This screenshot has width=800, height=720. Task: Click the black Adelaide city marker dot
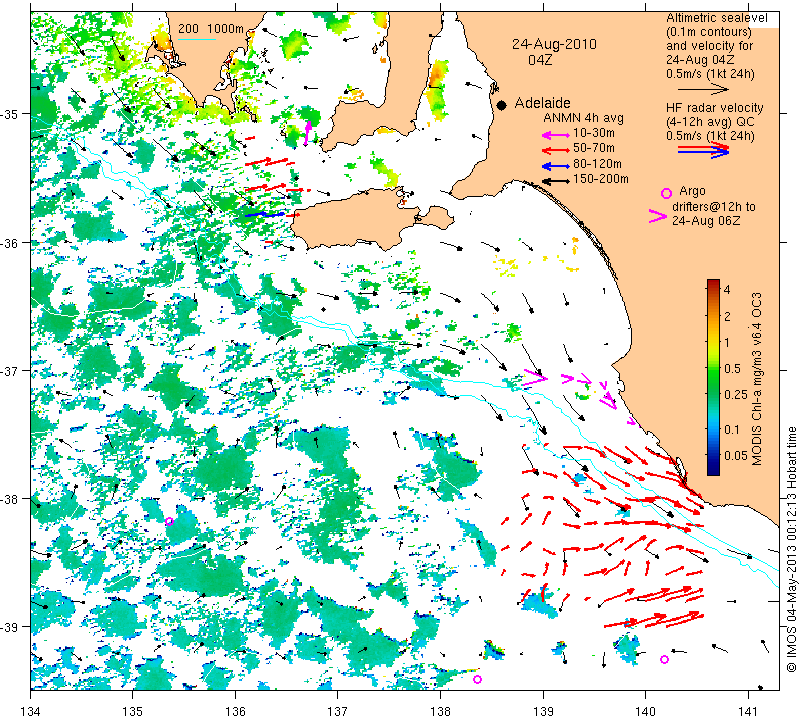click(502, 105)
